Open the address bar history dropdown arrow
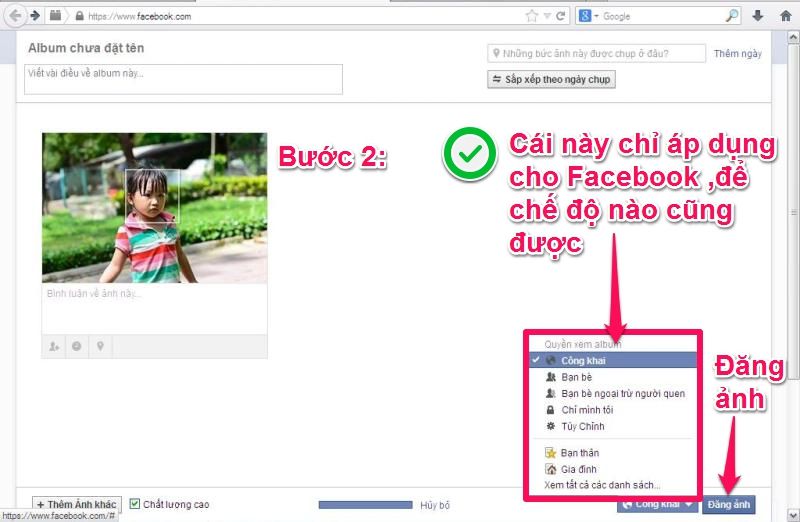The height and width of the screenshot is (522, 800). (546, 16)
